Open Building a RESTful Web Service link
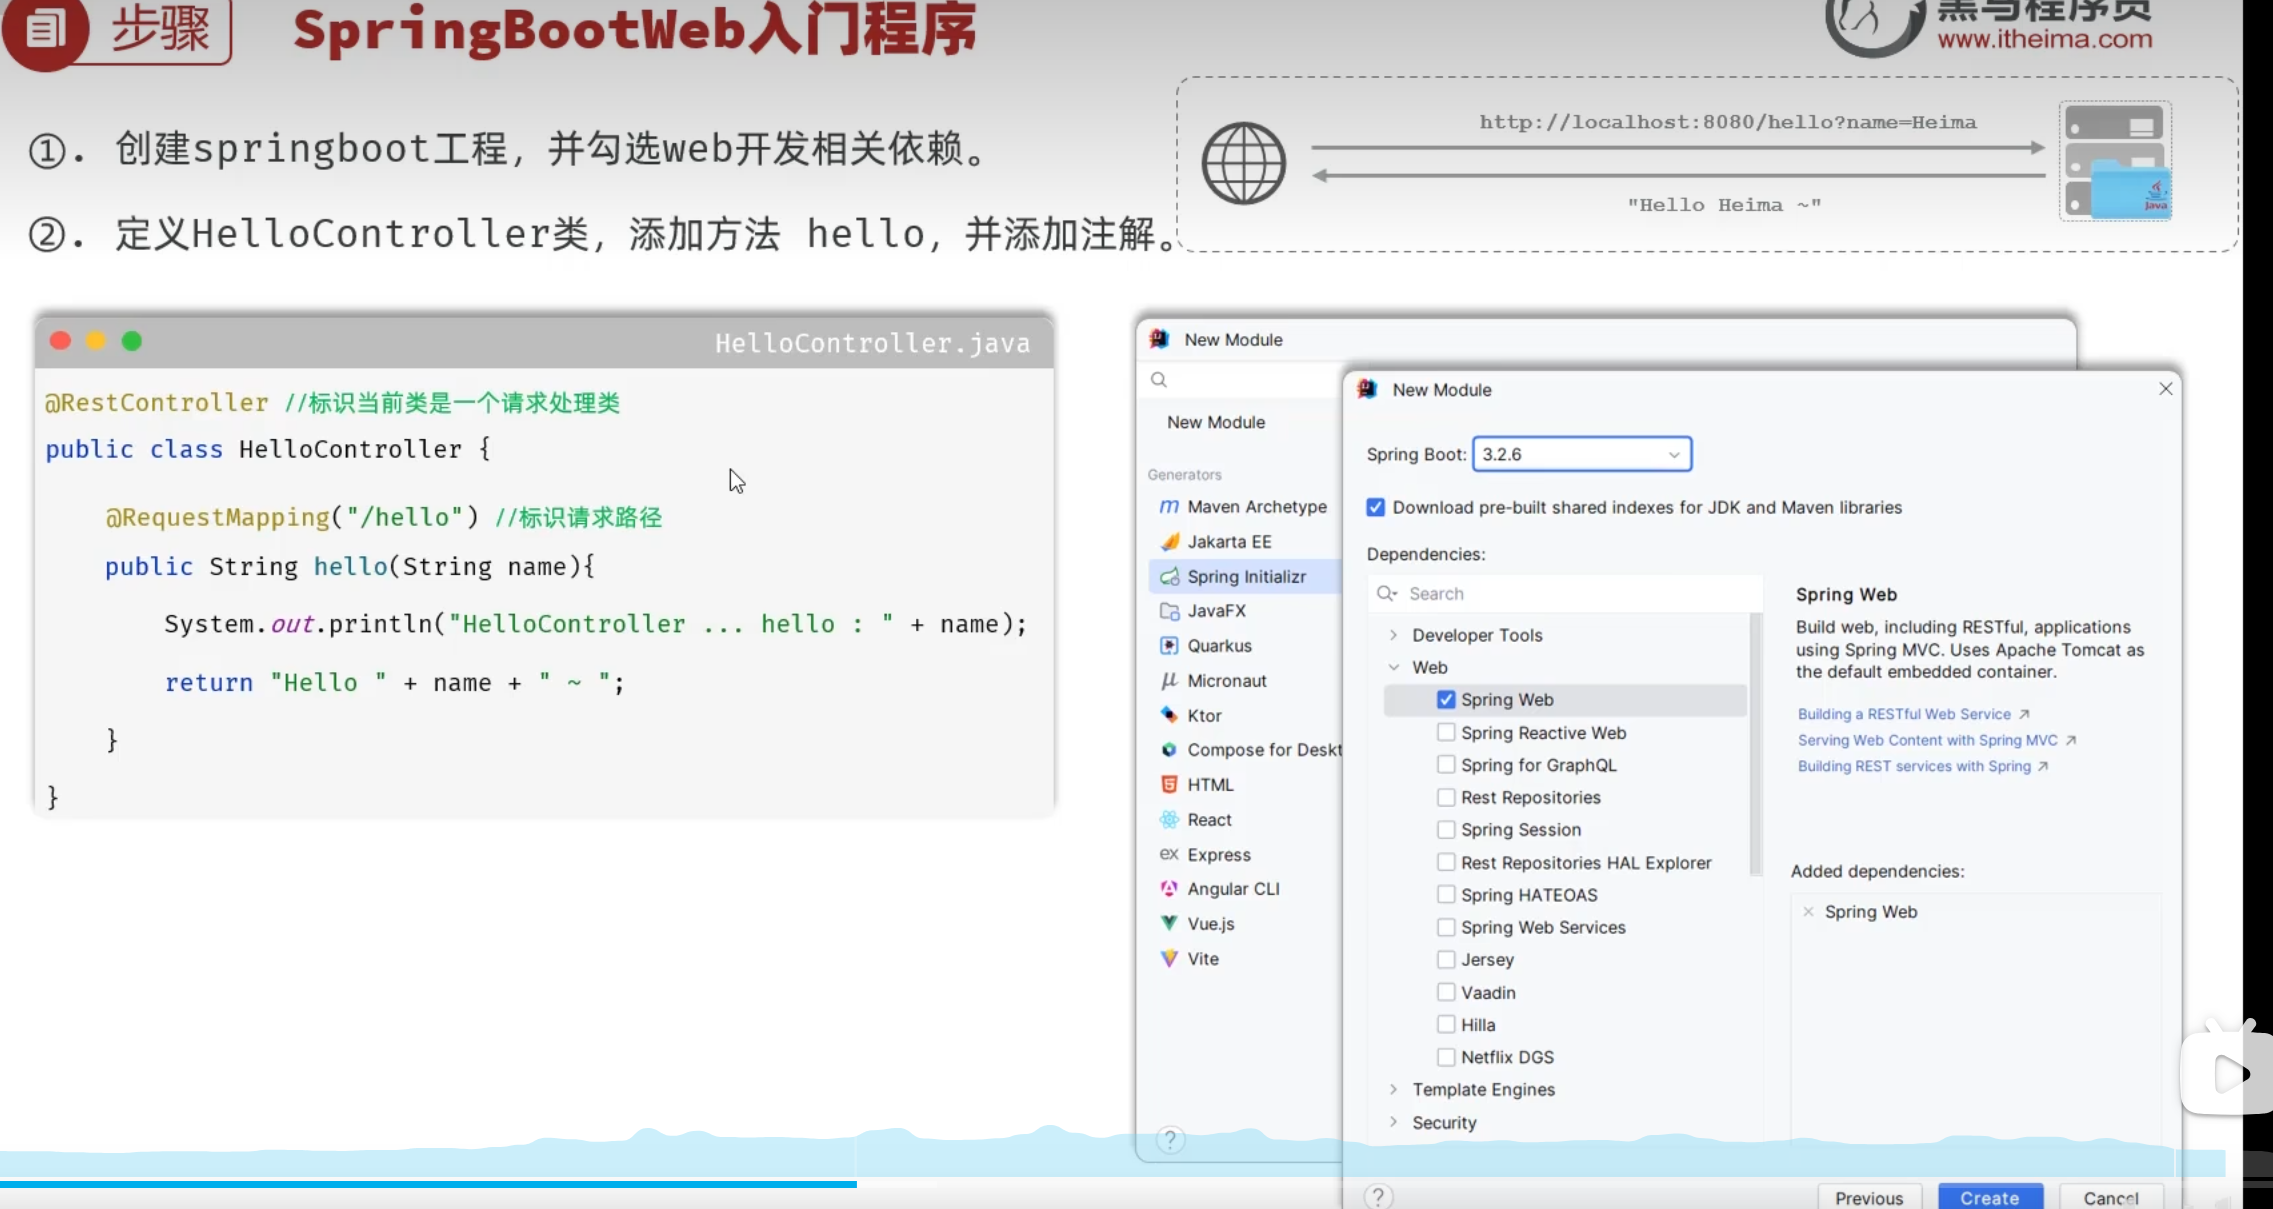Viewport: 2273px width, 1209px height. point(1904,714)
